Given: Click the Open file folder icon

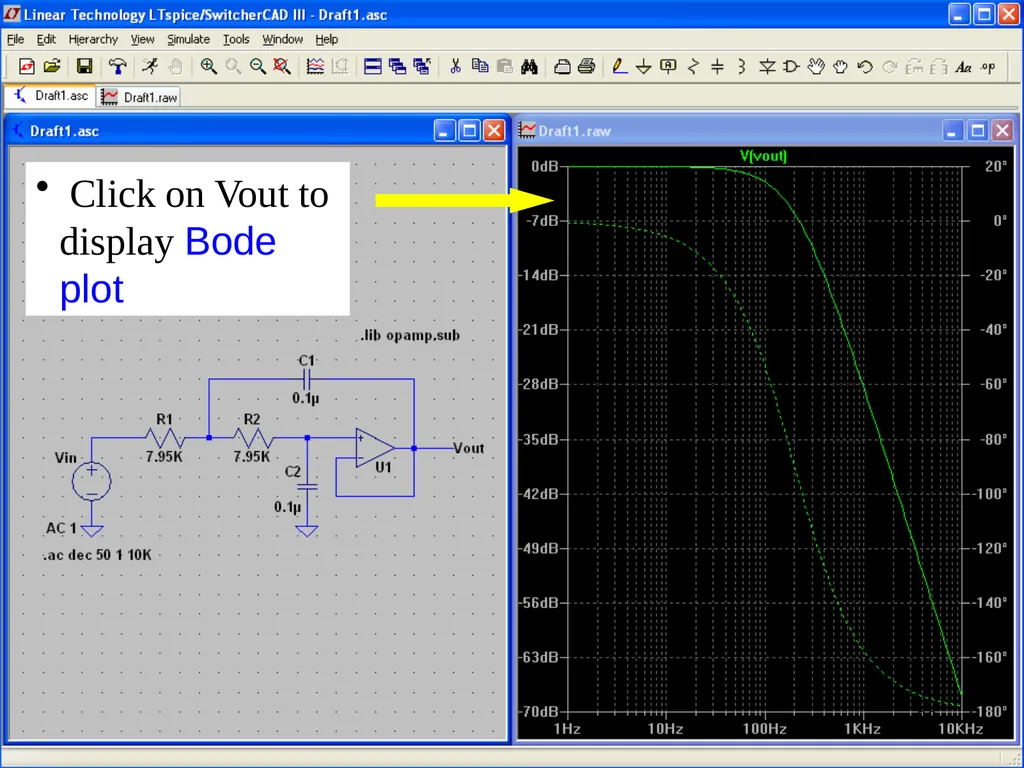Looking at the screenshot, I should pos(52,66).
